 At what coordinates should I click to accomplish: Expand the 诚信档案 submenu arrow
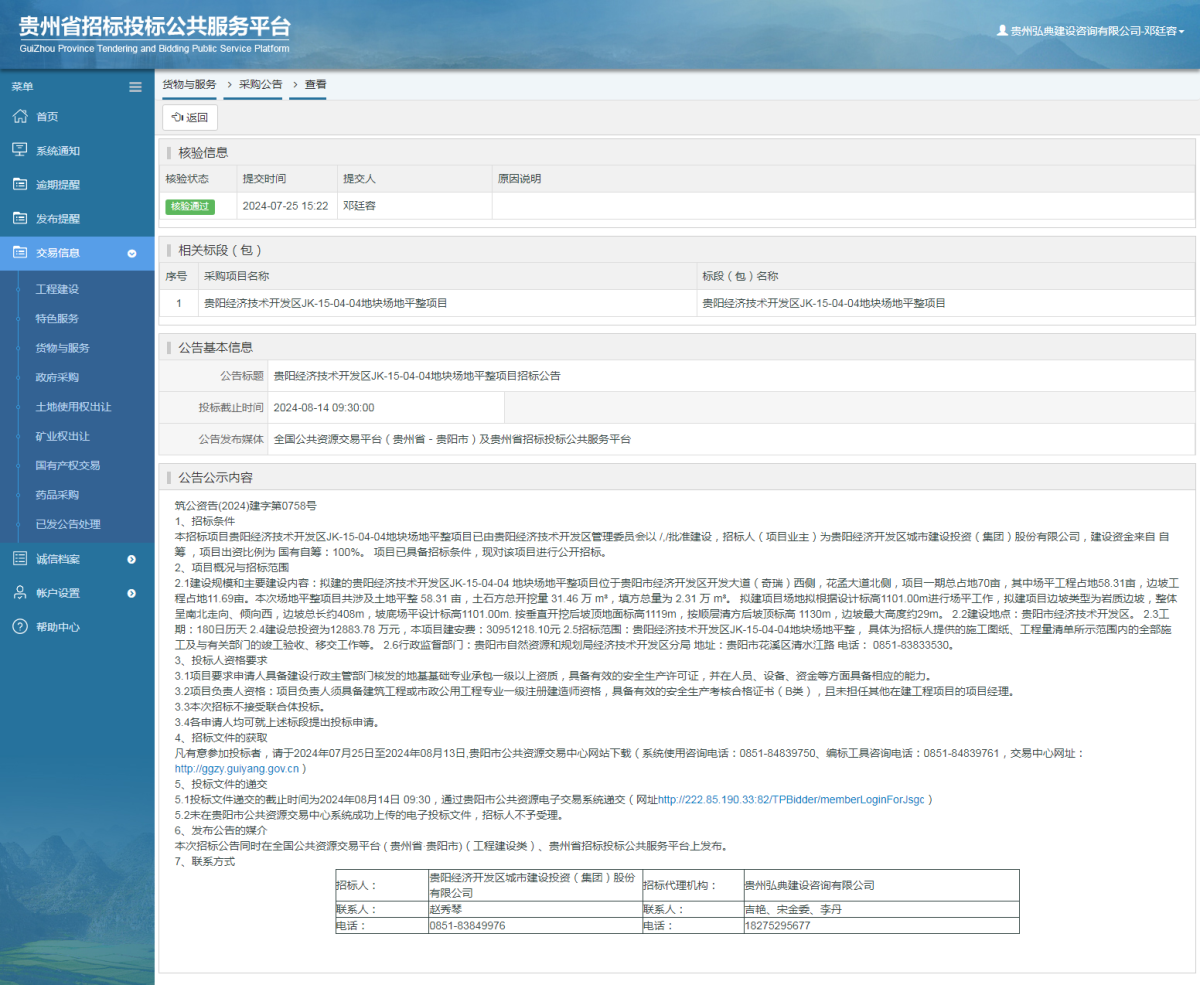[132, 559]
